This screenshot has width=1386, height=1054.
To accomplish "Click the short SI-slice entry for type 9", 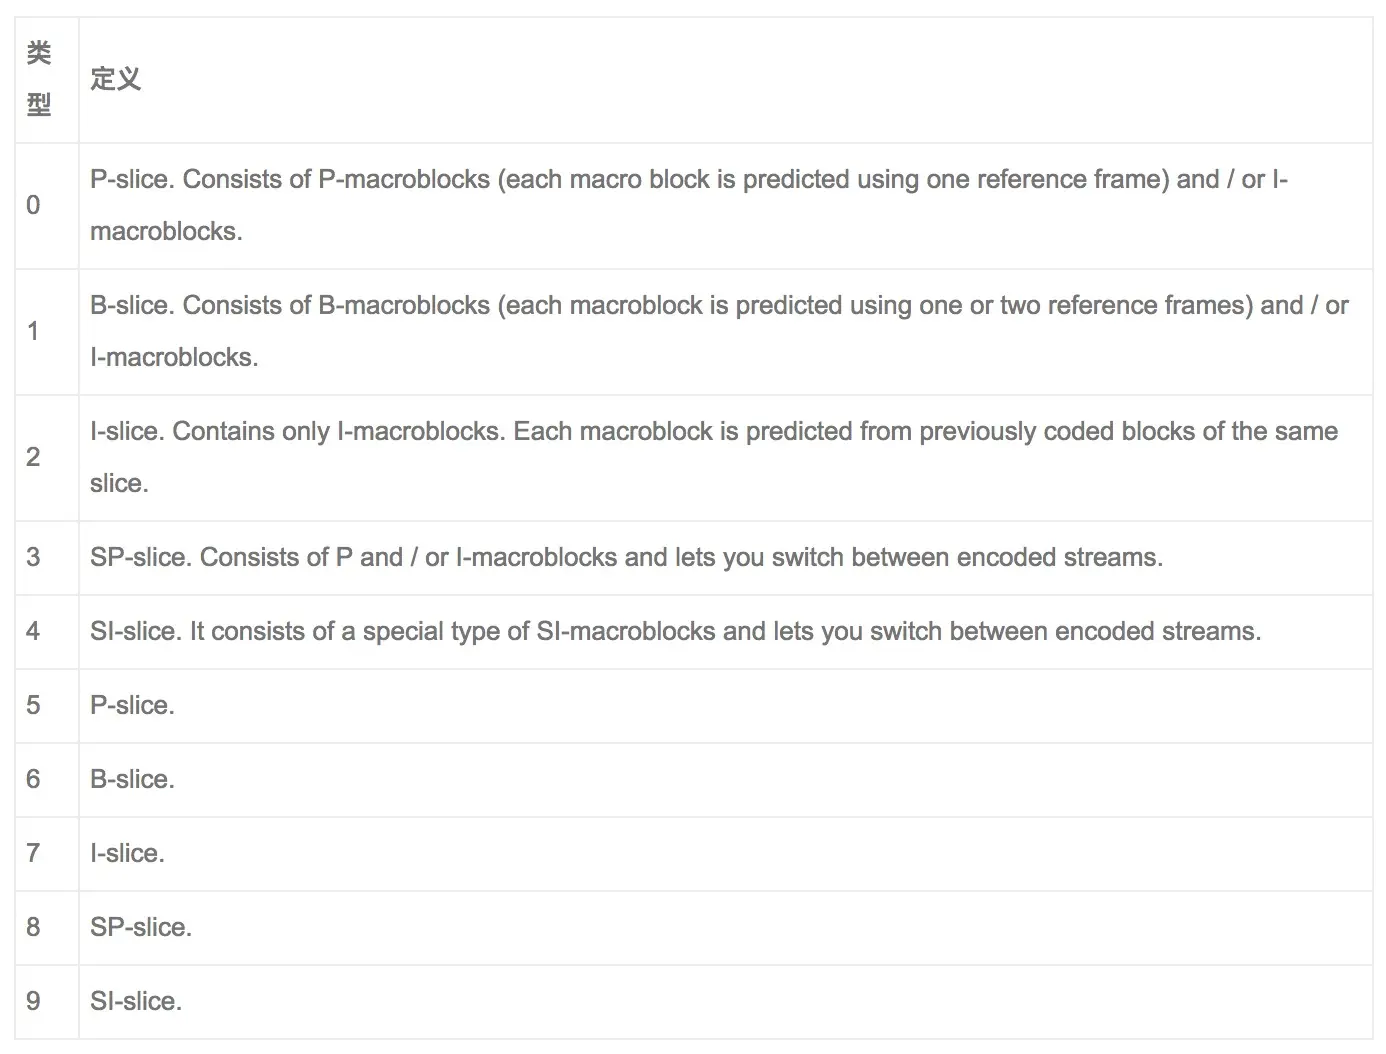I will tap(136, 1001).
